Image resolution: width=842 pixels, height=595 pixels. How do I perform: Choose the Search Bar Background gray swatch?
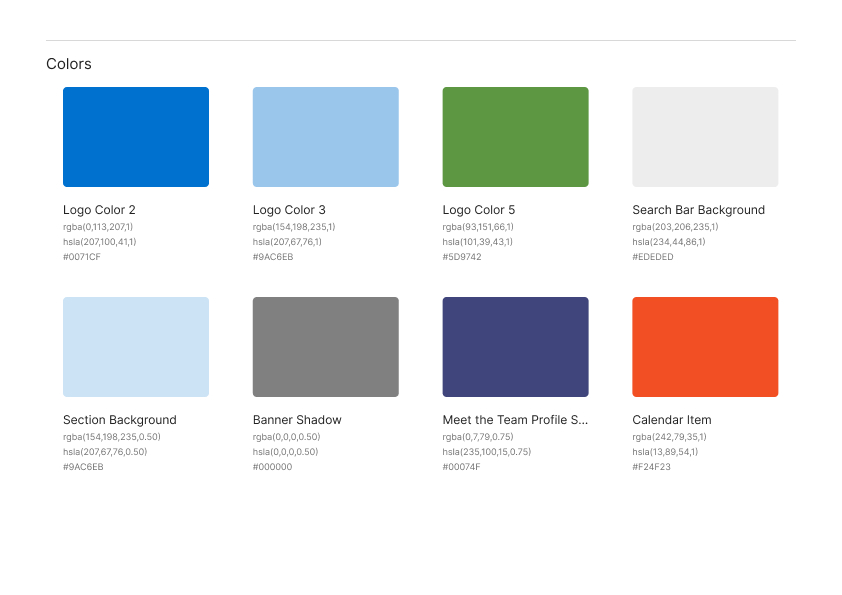[x=705, y=137]
